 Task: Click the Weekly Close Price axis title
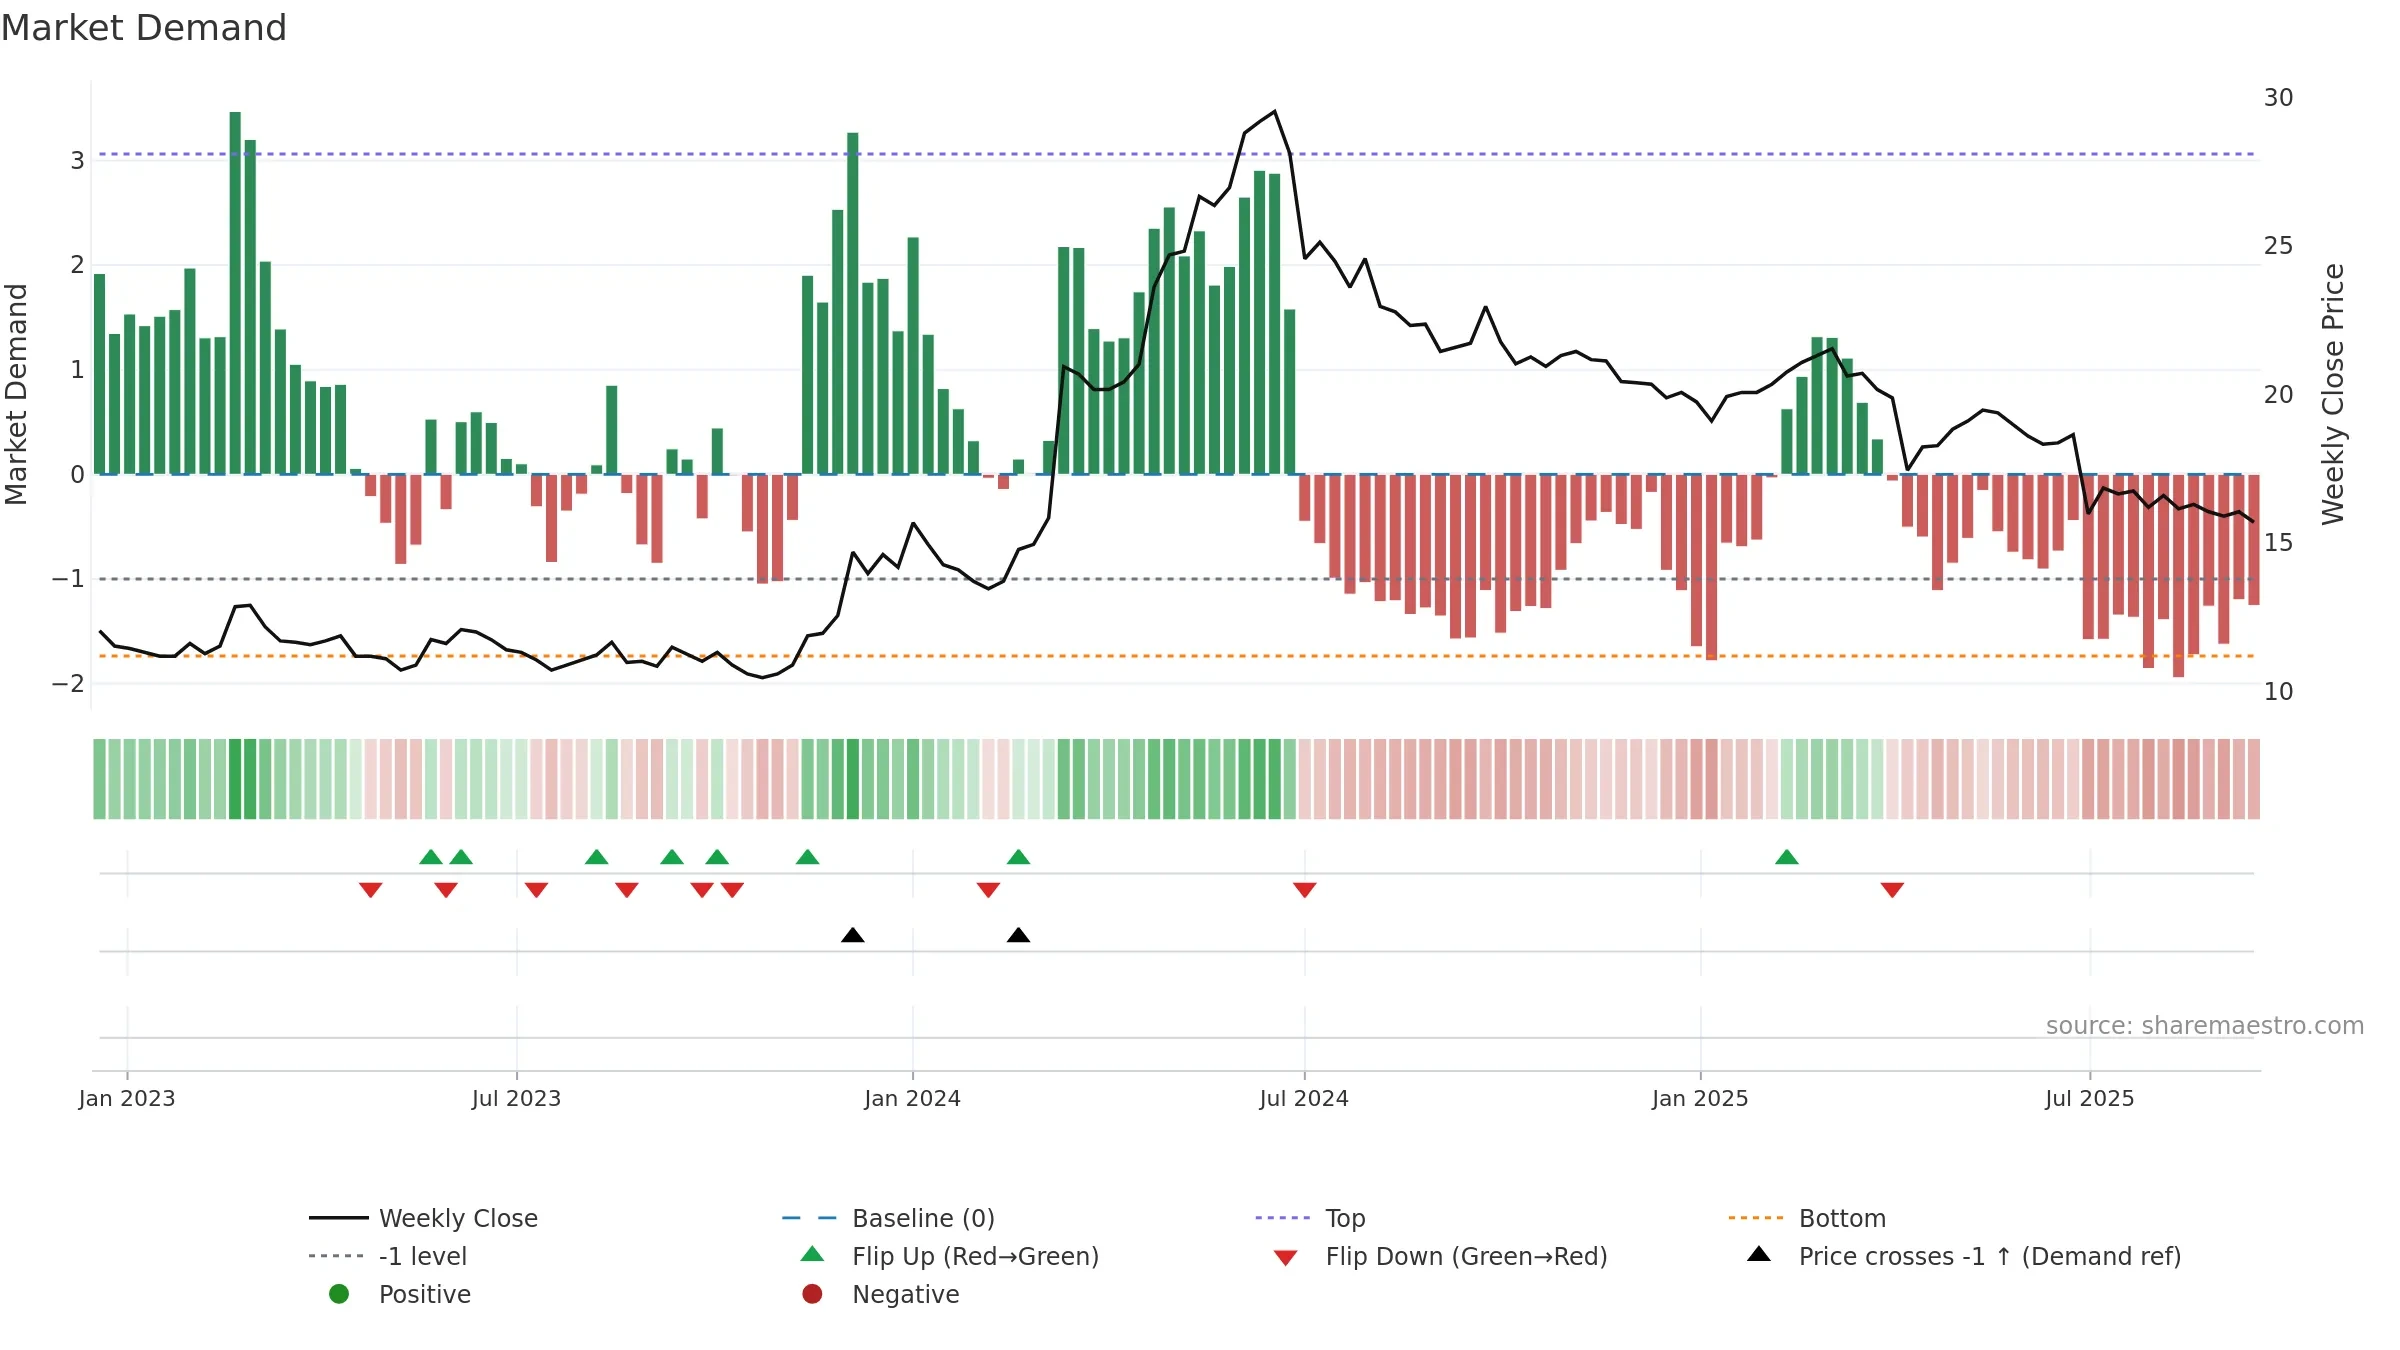coord(2333,394)
